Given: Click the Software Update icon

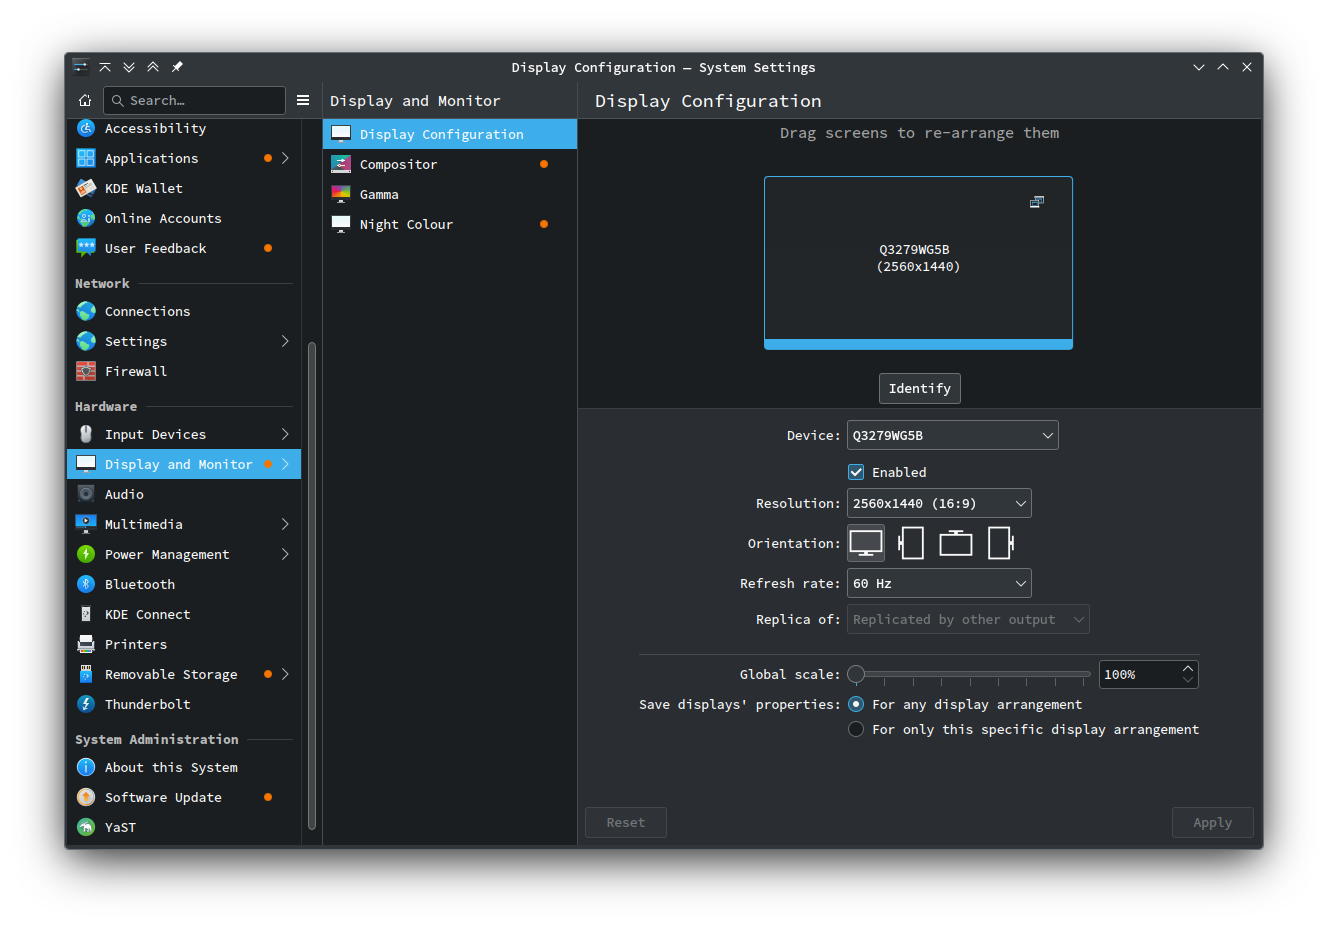Looking at the screenshot, I should tap(86, 797).
